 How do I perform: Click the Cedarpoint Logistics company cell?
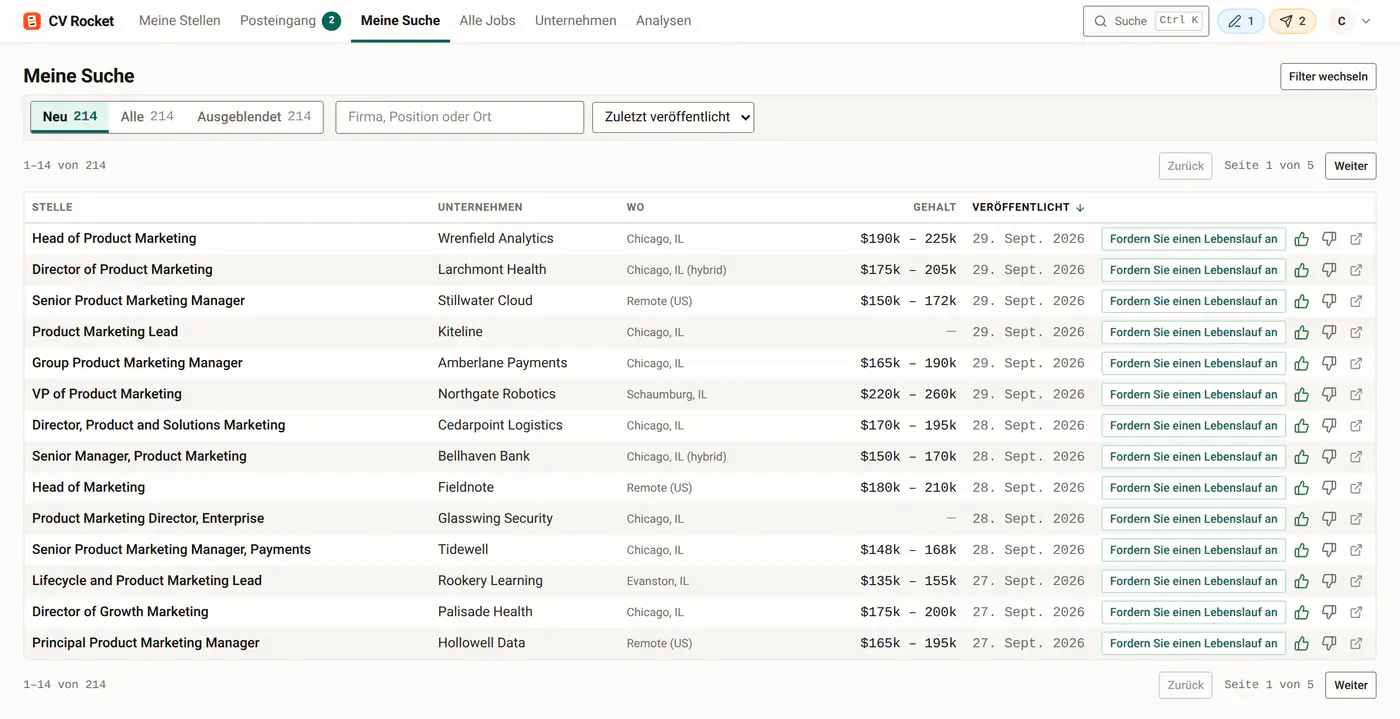pos(500,425)
